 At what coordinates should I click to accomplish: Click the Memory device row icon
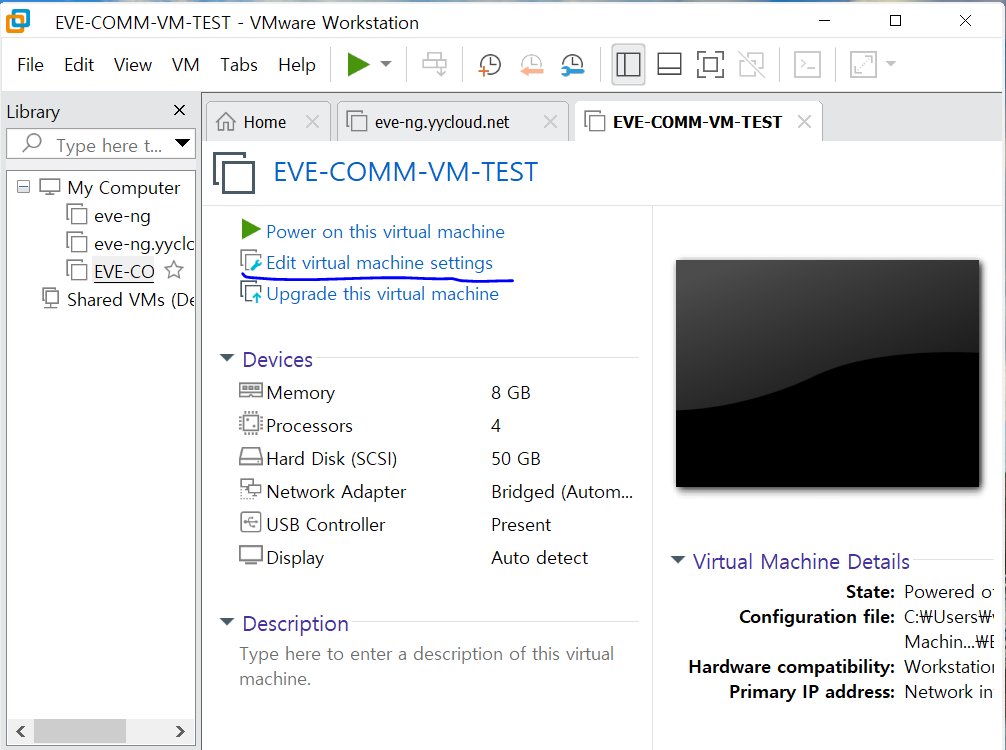(250, 390)
